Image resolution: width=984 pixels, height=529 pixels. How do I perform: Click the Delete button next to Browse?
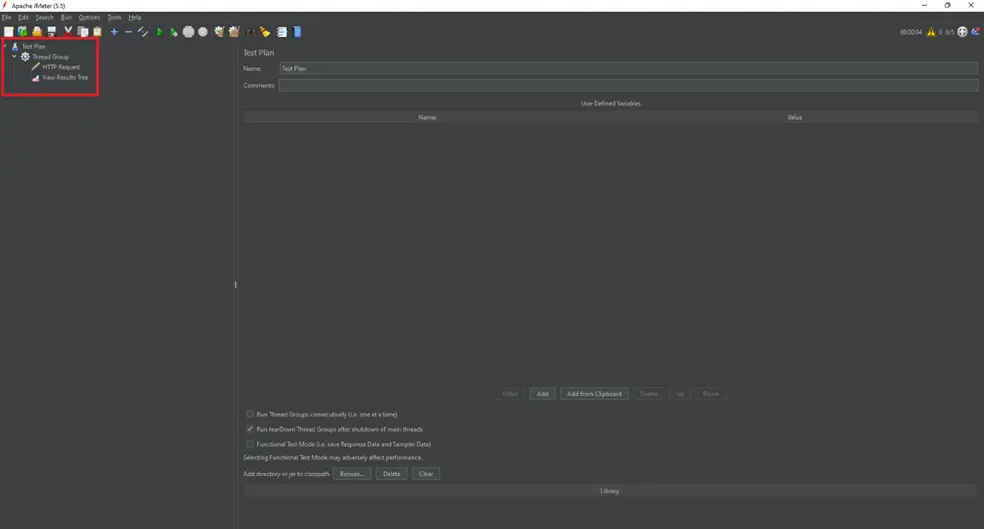pos(392,474)
